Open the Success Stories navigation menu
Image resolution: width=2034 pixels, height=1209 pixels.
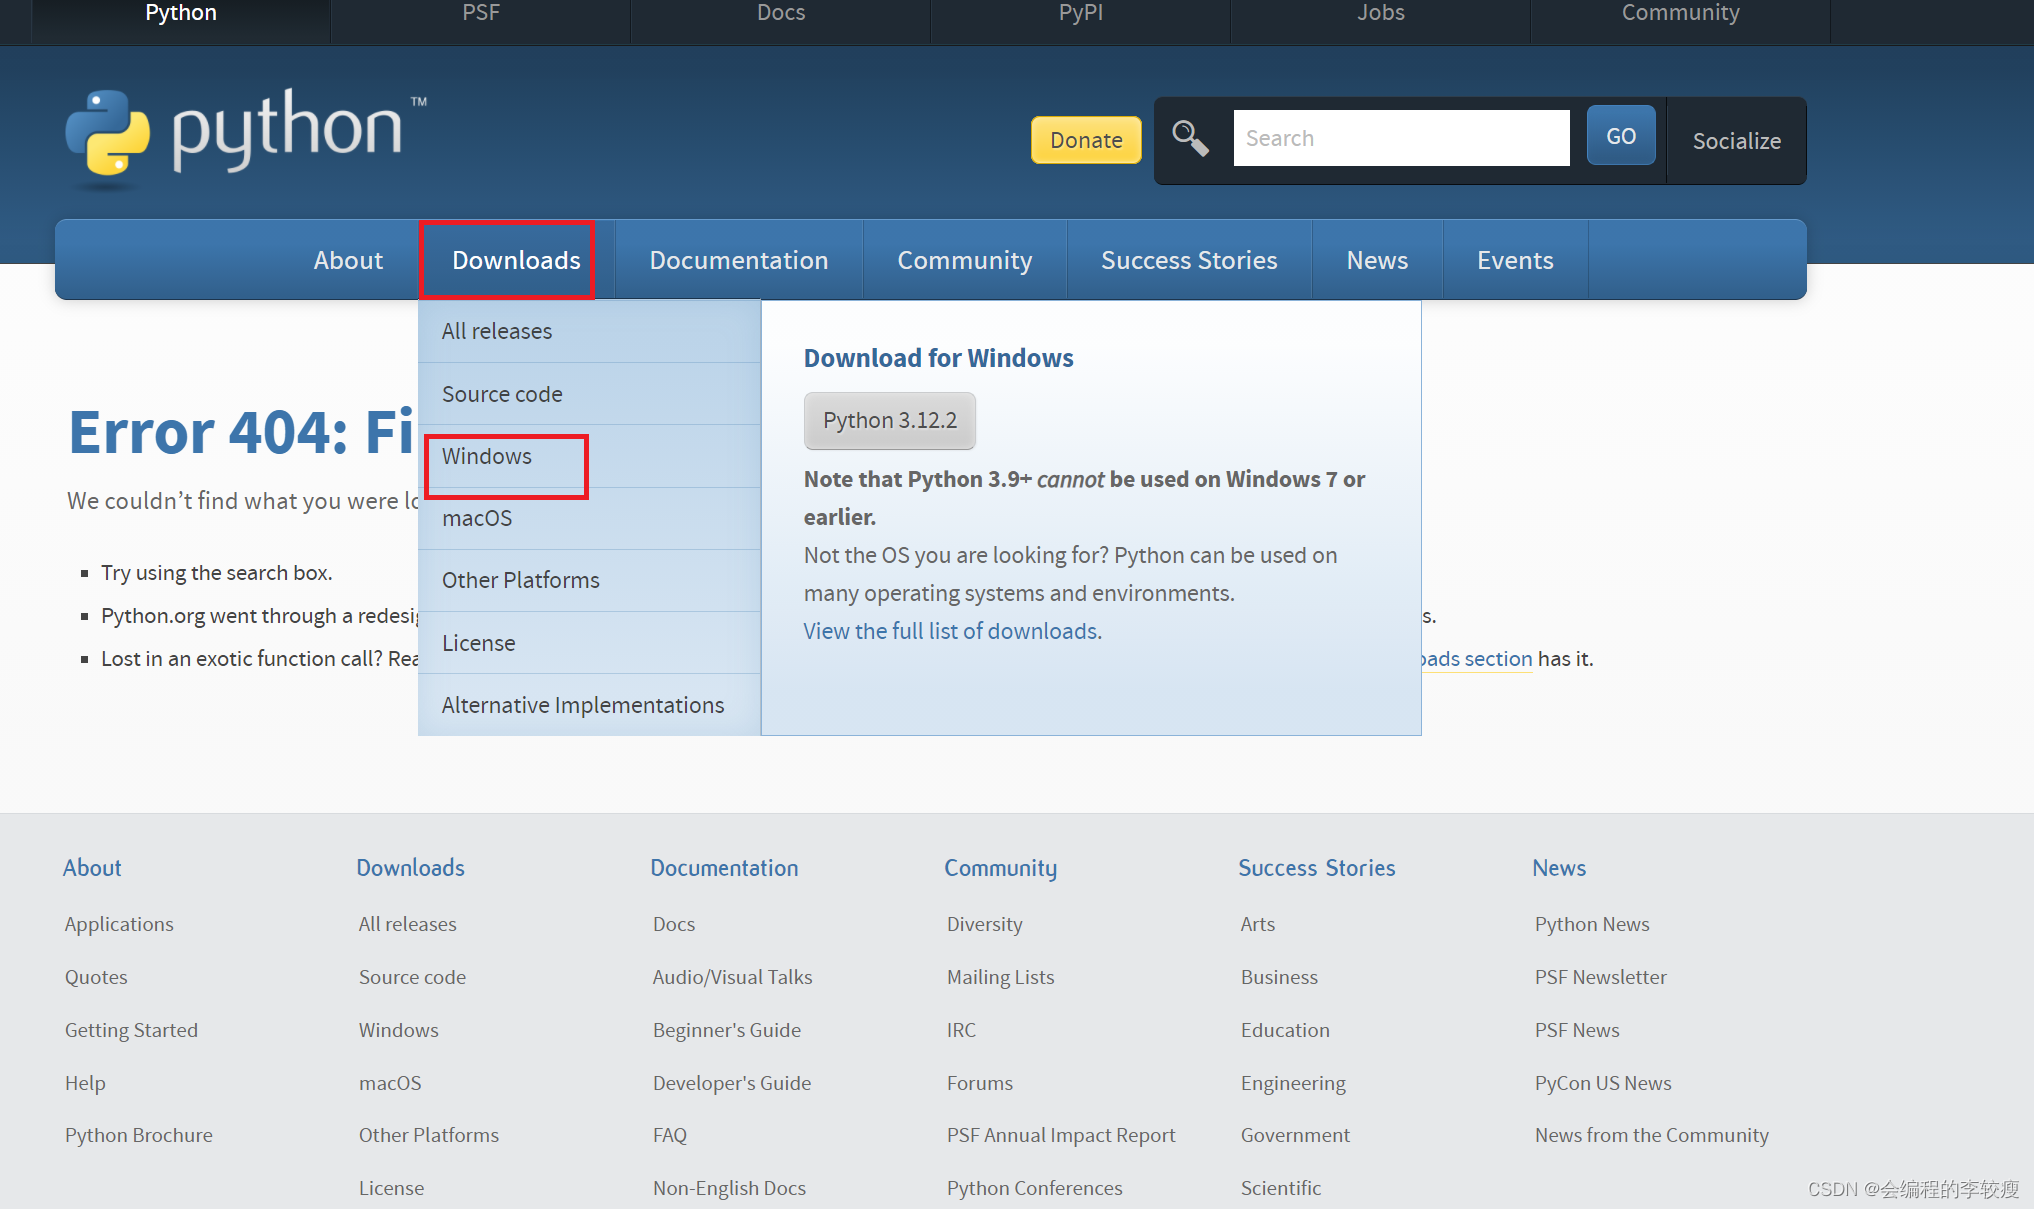1189,260
